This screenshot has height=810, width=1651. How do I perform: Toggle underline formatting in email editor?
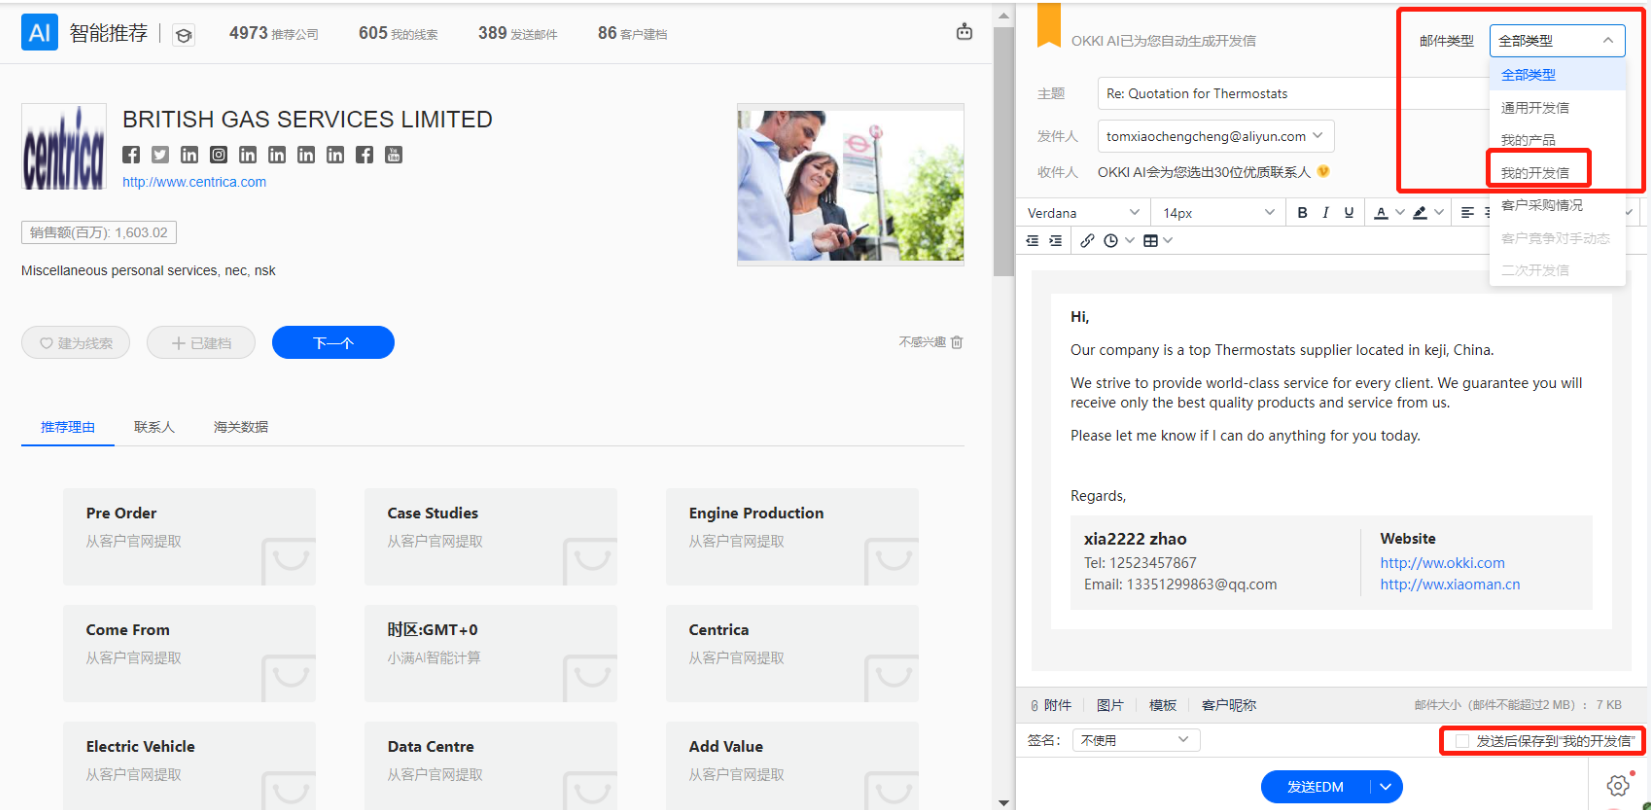click(1349, 212)
